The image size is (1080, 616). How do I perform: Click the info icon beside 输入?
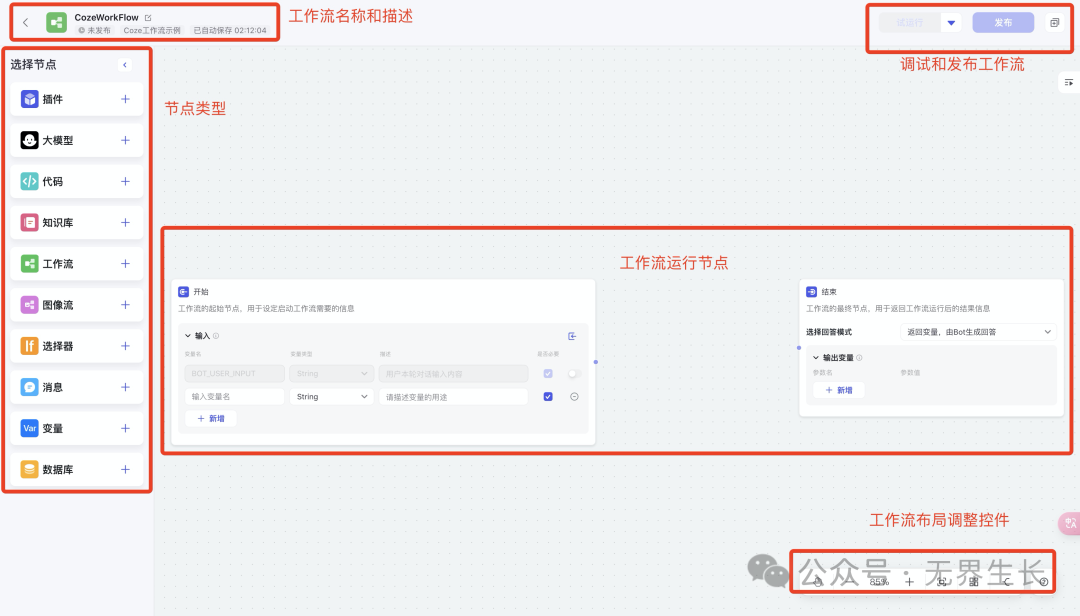216,336
